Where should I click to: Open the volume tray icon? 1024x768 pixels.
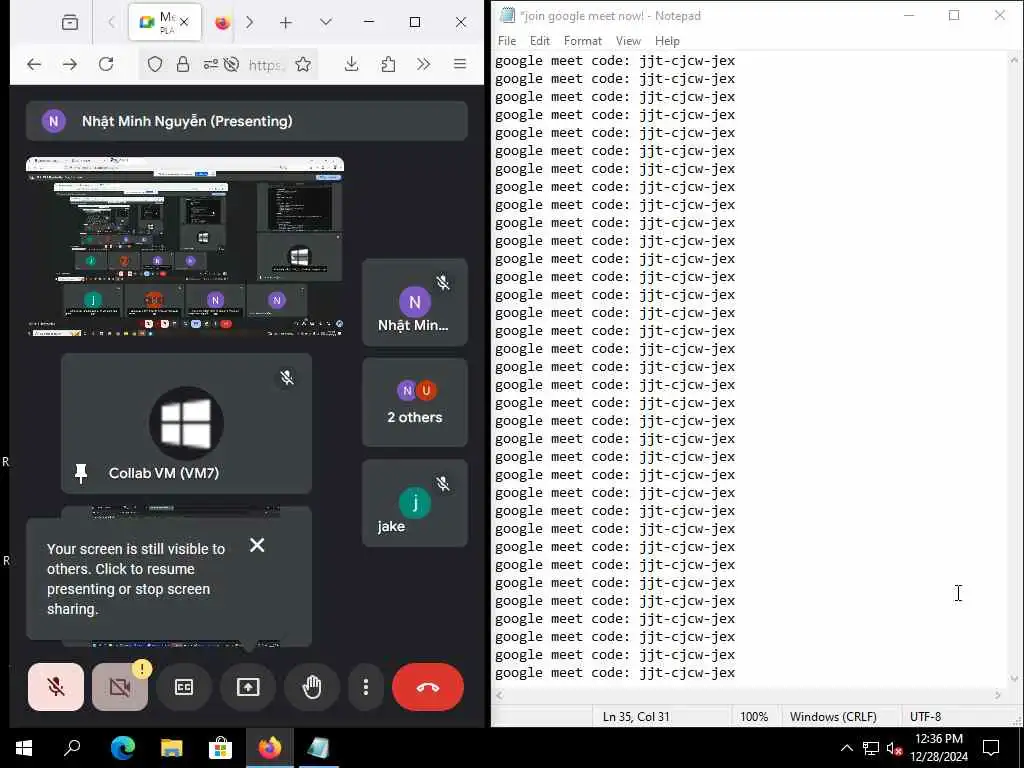pos(894,748)
